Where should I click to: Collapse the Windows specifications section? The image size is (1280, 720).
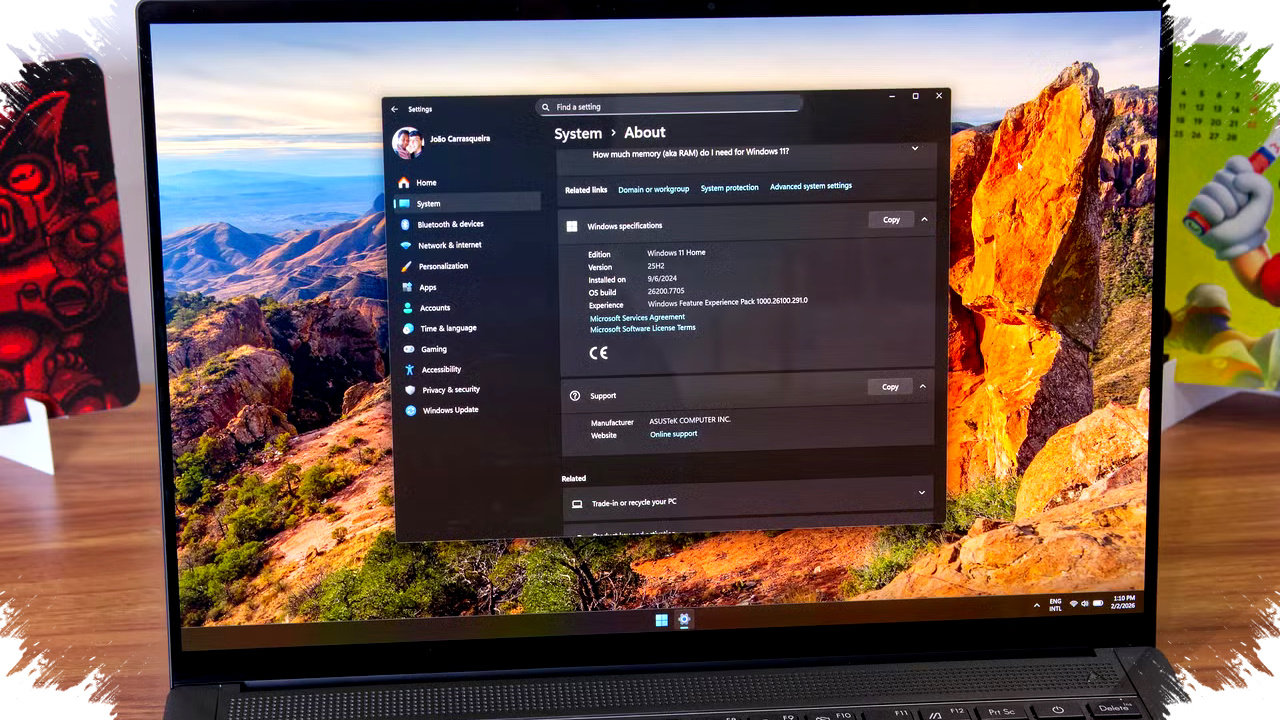(x=924, y=220)
